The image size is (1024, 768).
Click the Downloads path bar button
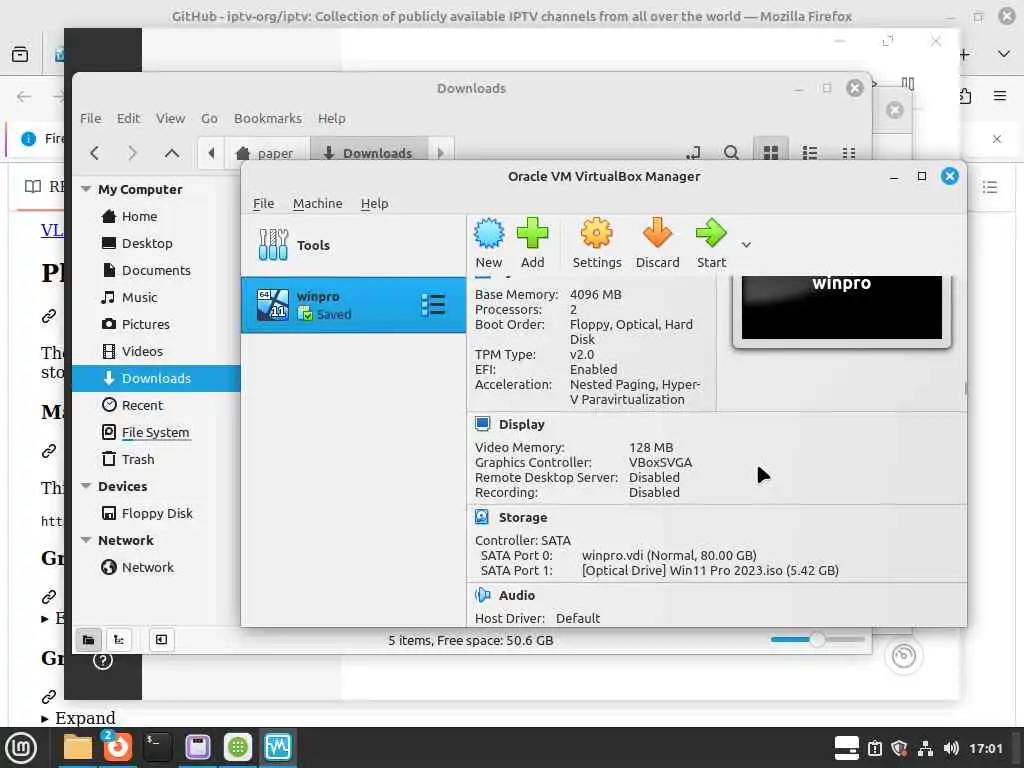point(369,153)
